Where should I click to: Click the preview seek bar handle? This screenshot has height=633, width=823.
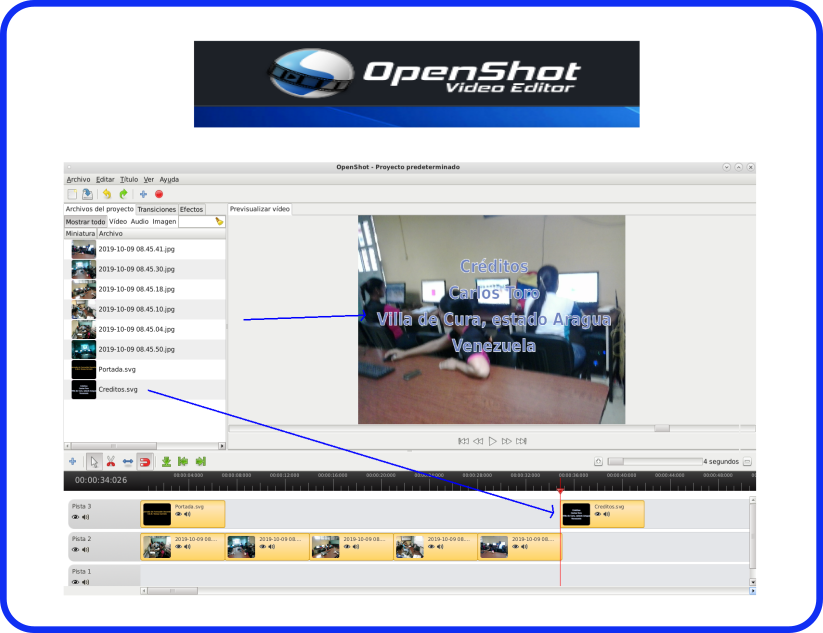click(662, 428)
